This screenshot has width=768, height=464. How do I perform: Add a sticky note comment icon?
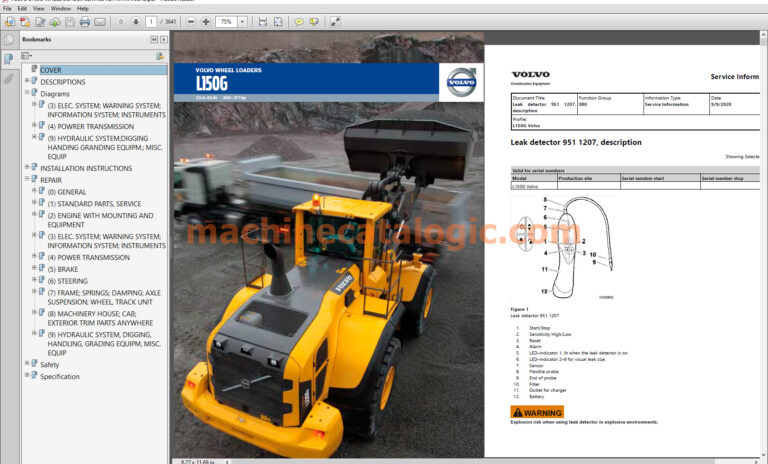click(x=299, y=22)
